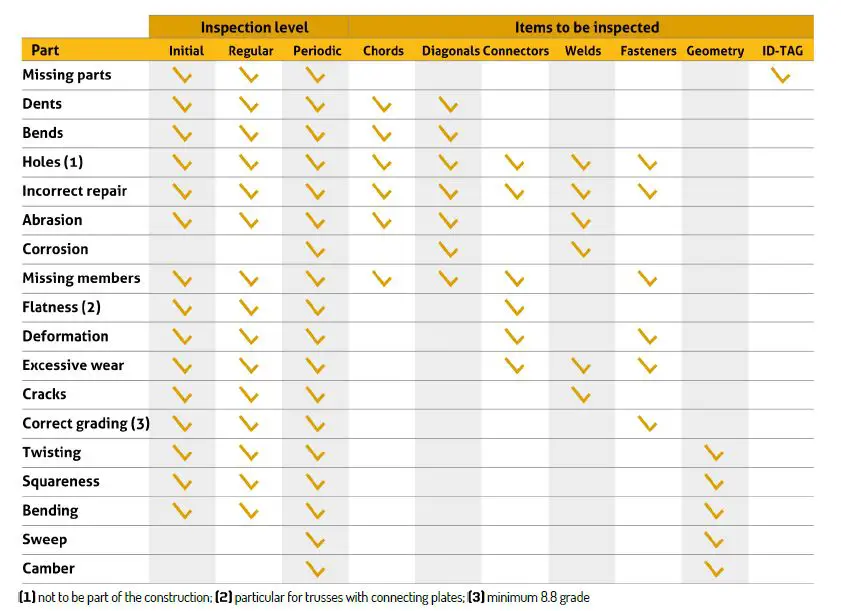Screen dimensions: 841x611
Task: Click the Connectors checkmark in Flatness row
Action: coord(515,308)
